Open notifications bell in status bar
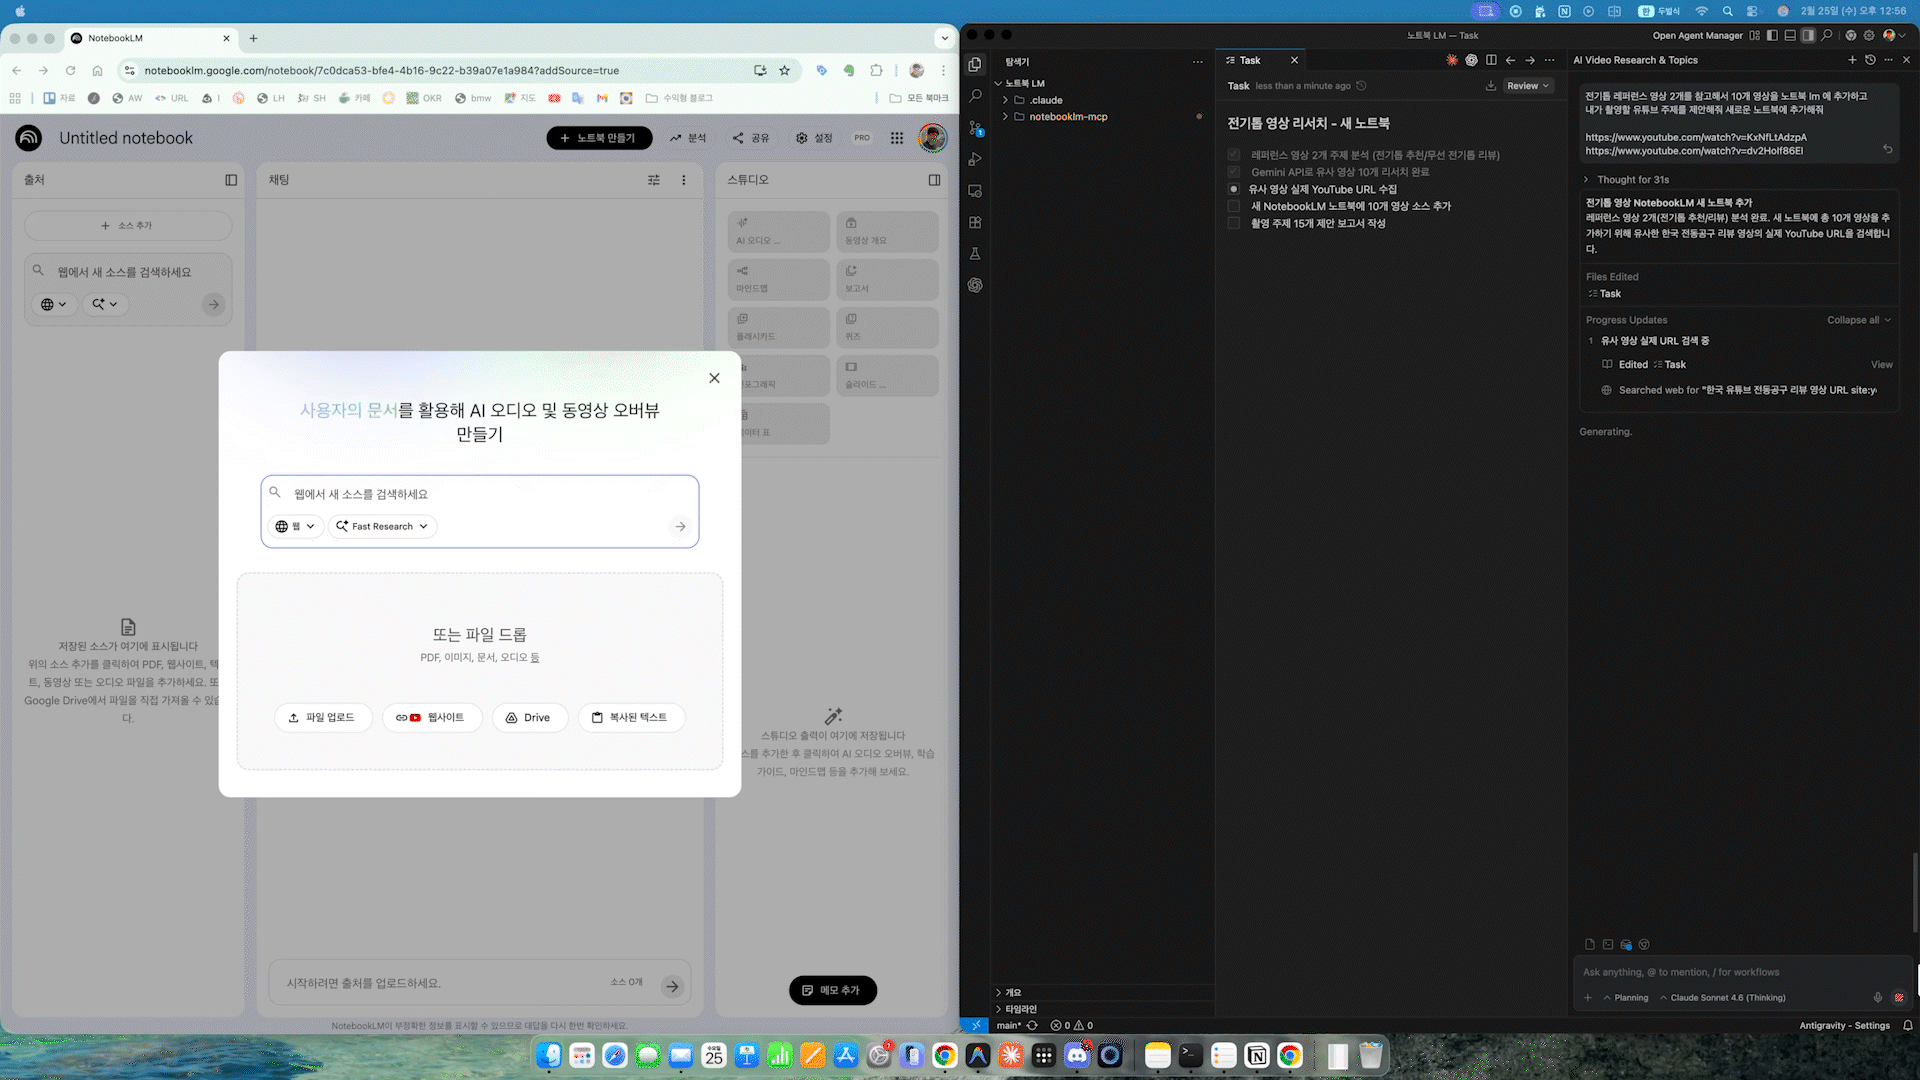 click(x=1908, y=1025)
